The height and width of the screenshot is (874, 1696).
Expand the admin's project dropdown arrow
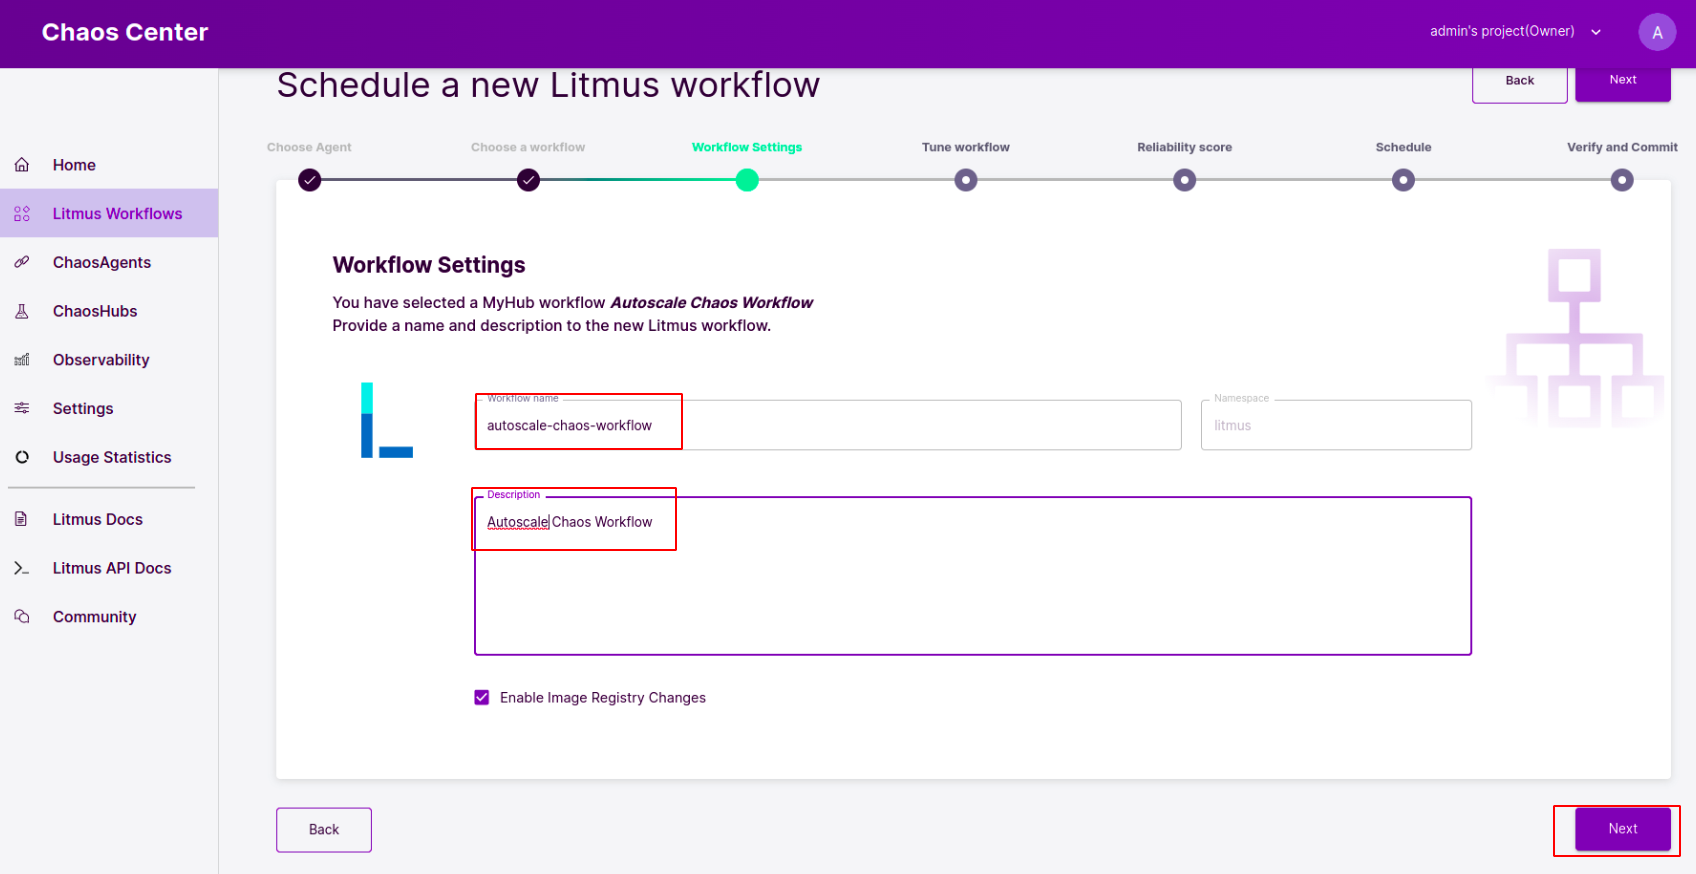(1596, 32)
